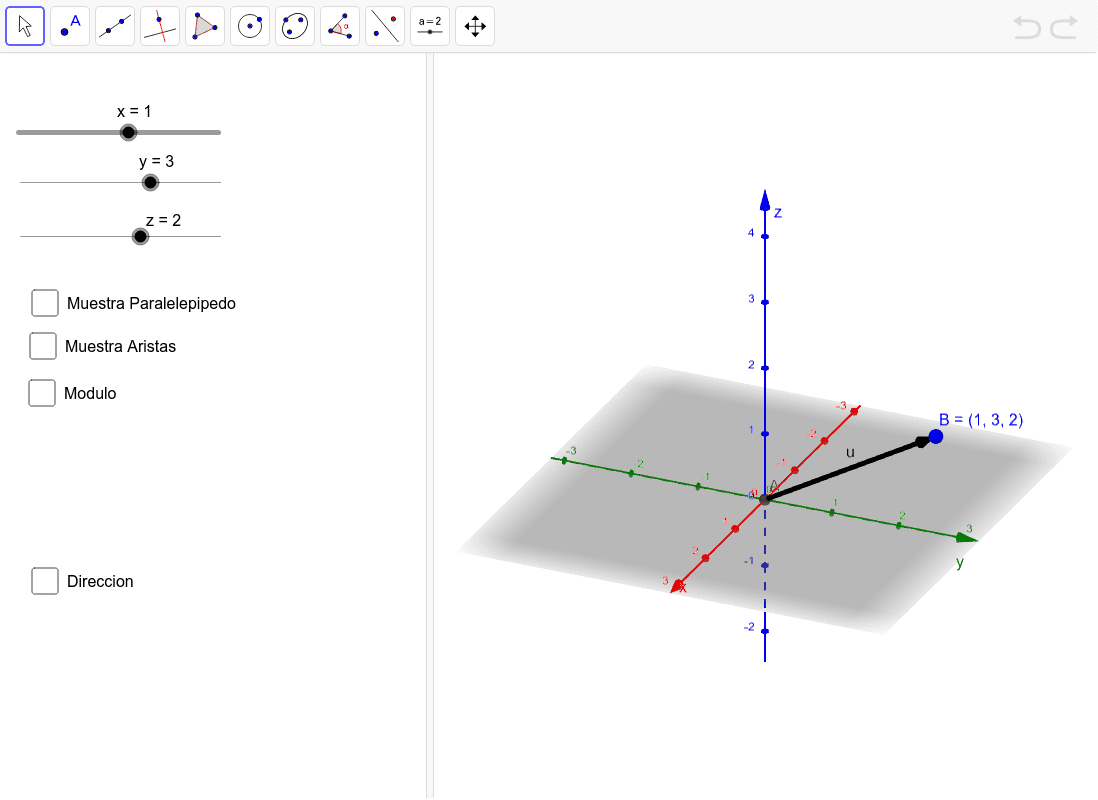Select the Perpendicular Line tool
Image resolution: width=1098 pixels, height=800 pixels.
pos(160,26)
